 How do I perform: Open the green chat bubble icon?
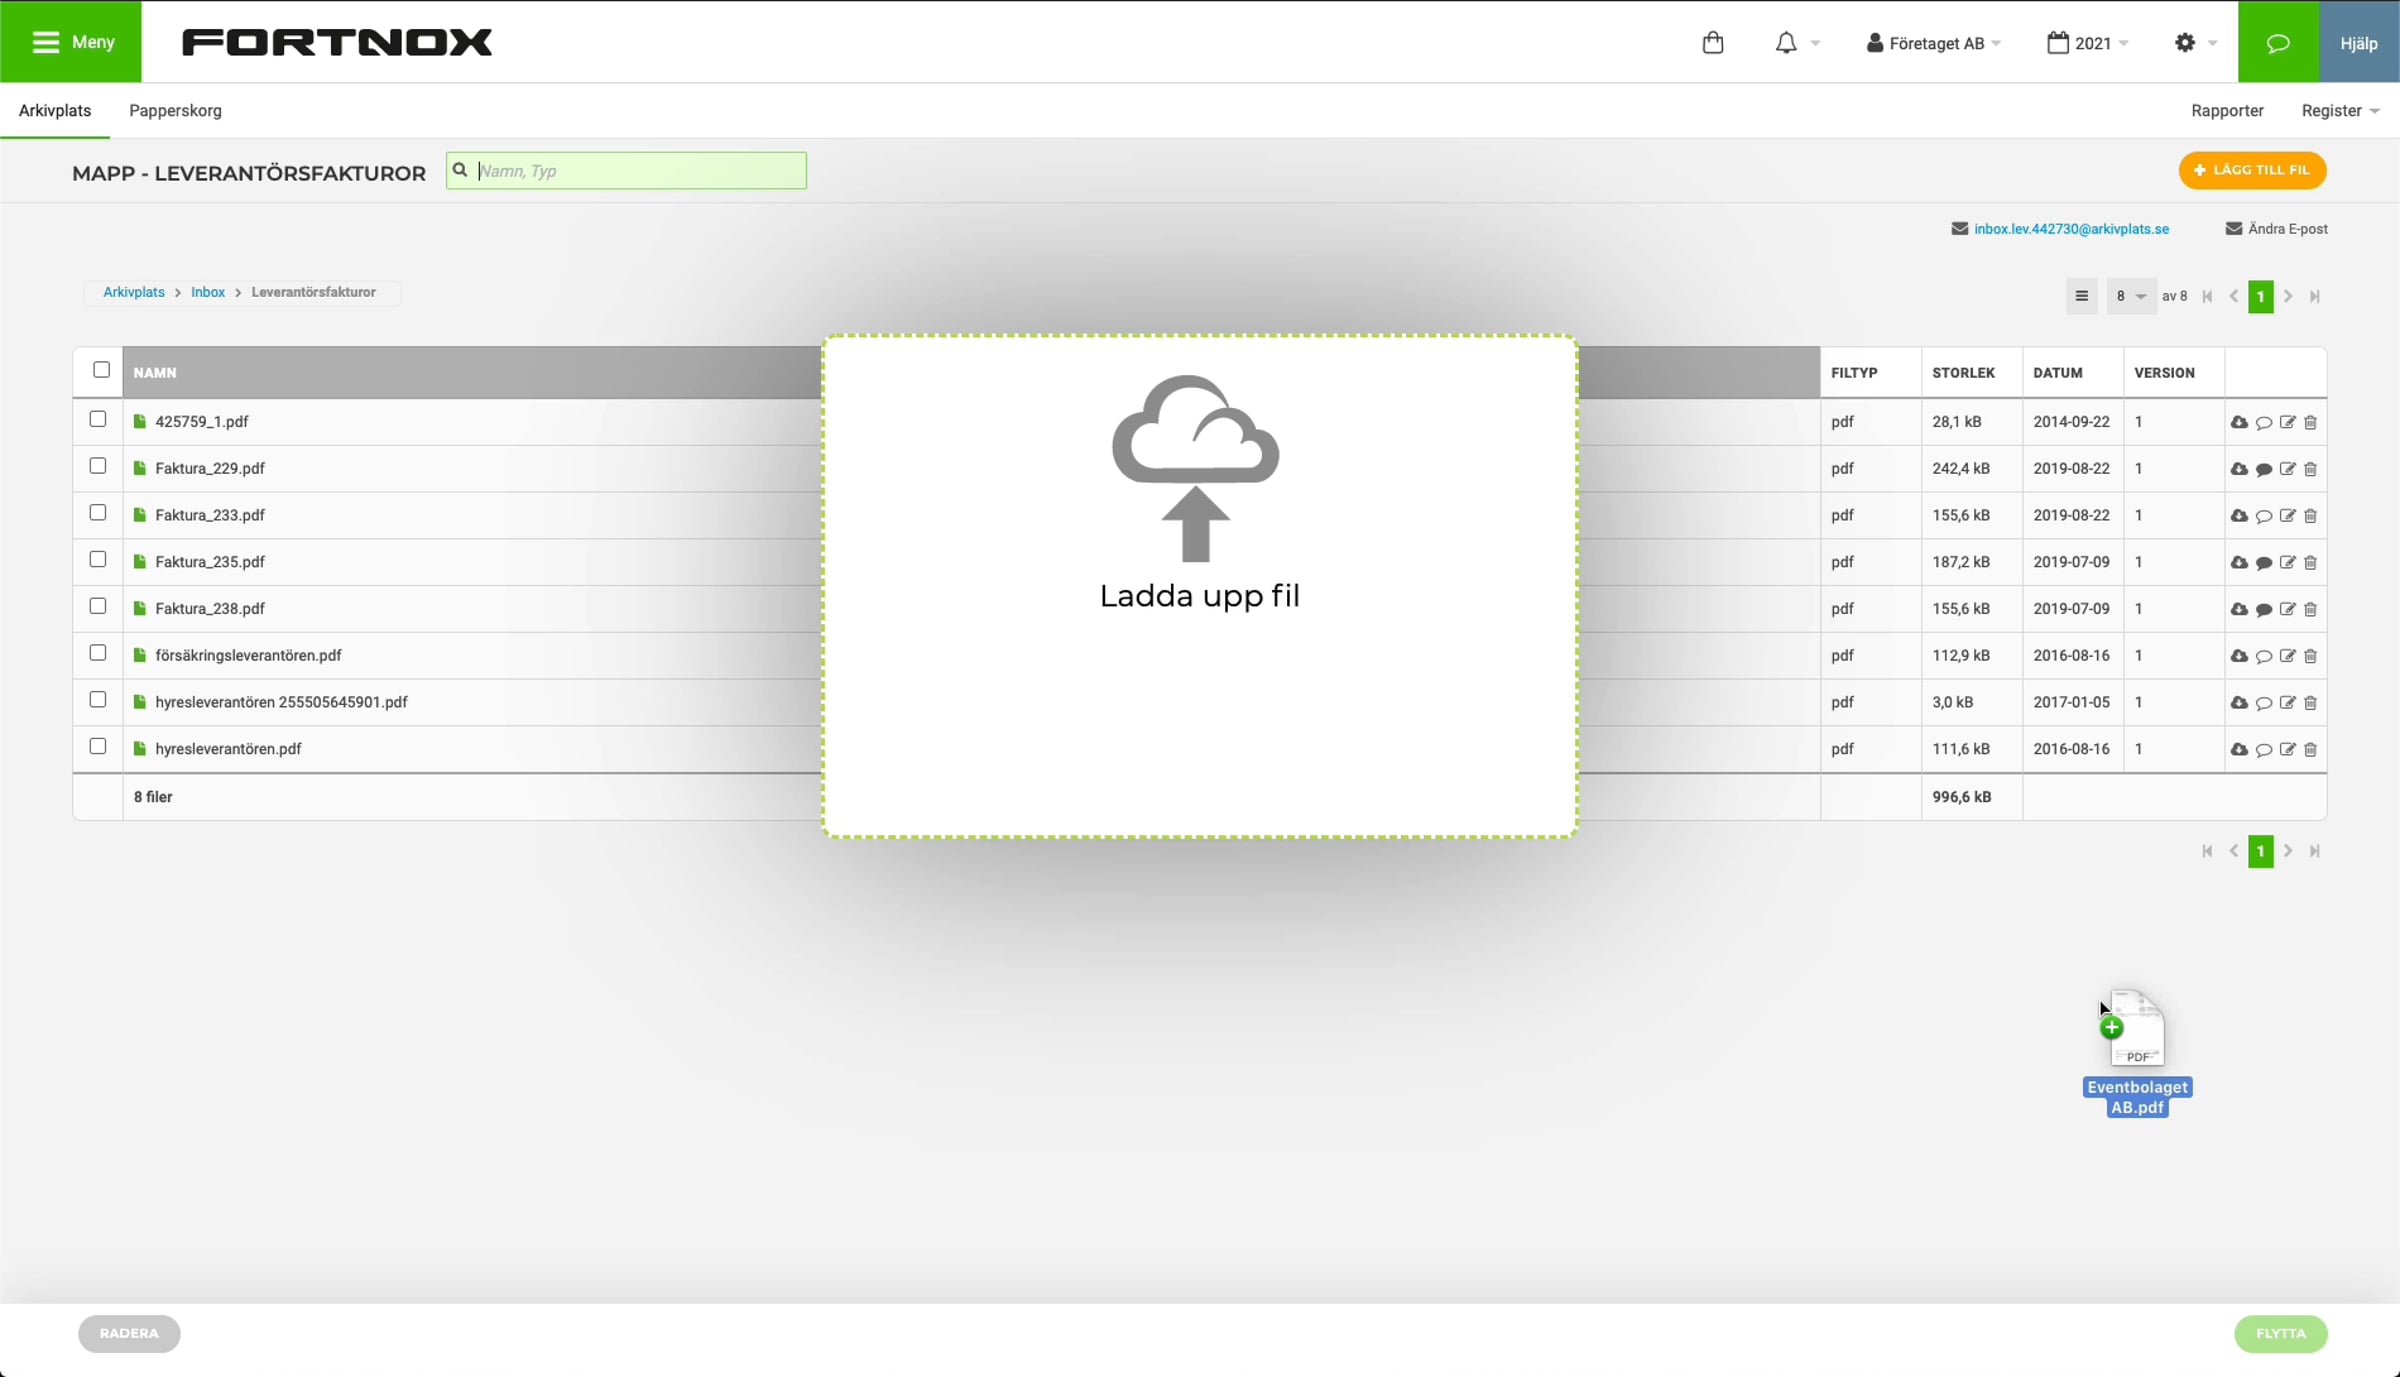click(x=2278, y=43)
